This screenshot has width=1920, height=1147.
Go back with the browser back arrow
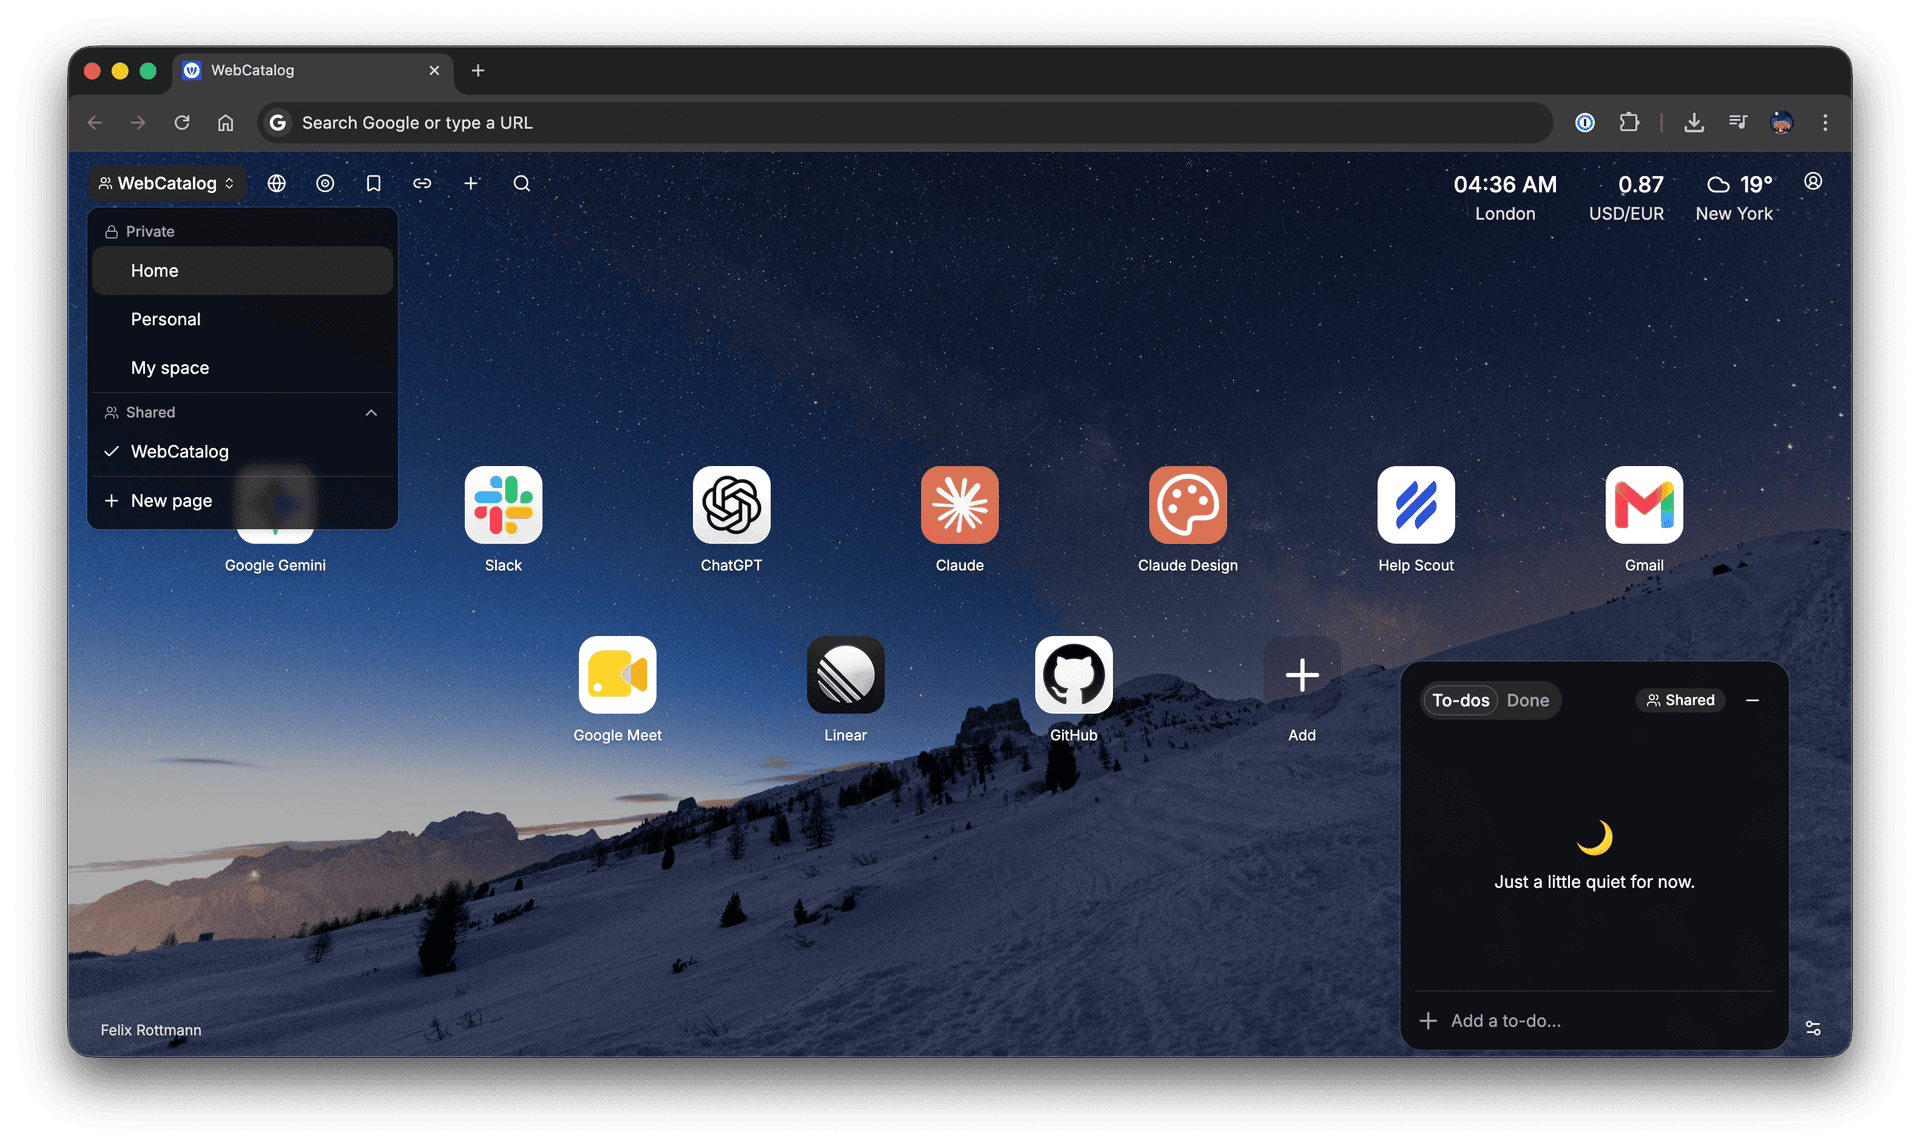[95, 122]
